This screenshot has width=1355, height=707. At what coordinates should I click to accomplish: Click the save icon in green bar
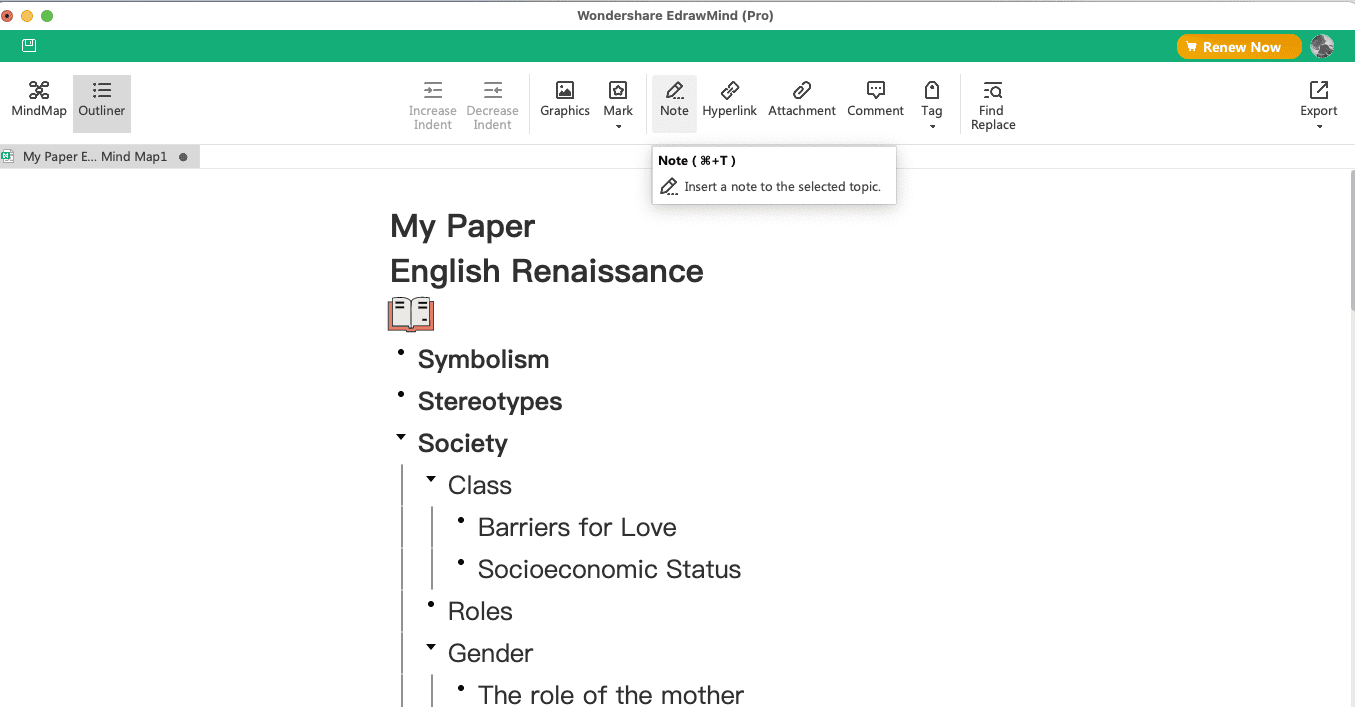point(29,45)
